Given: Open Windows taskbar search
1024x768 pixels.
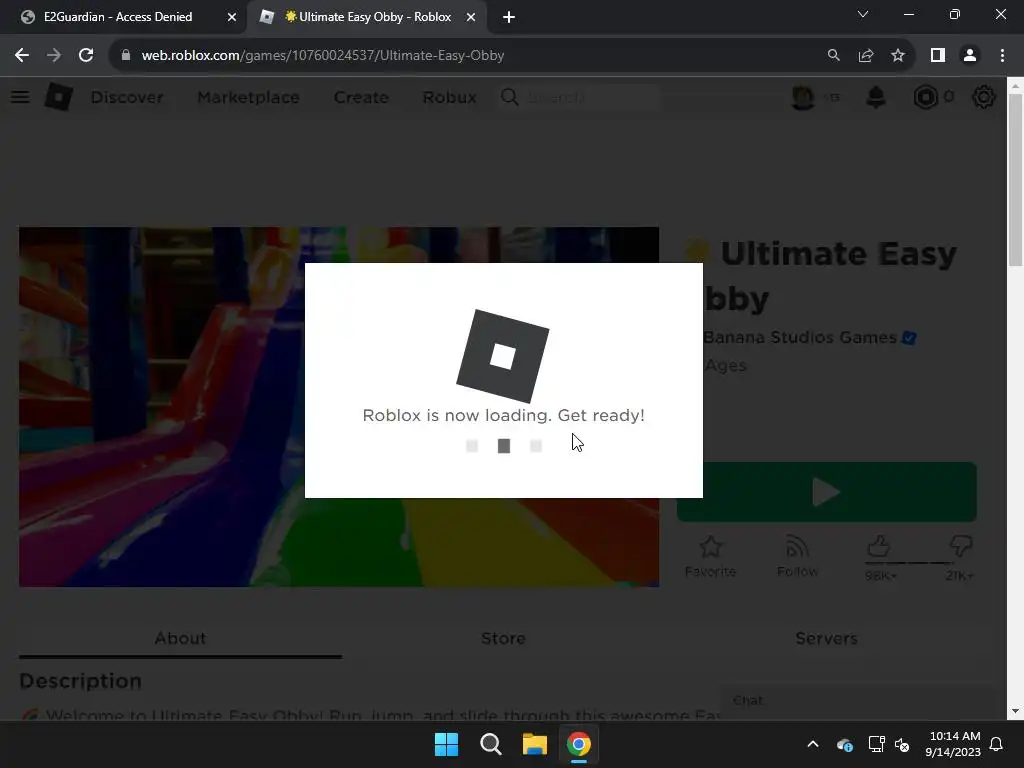Looking at the screenshot, I should click(490, 744).
